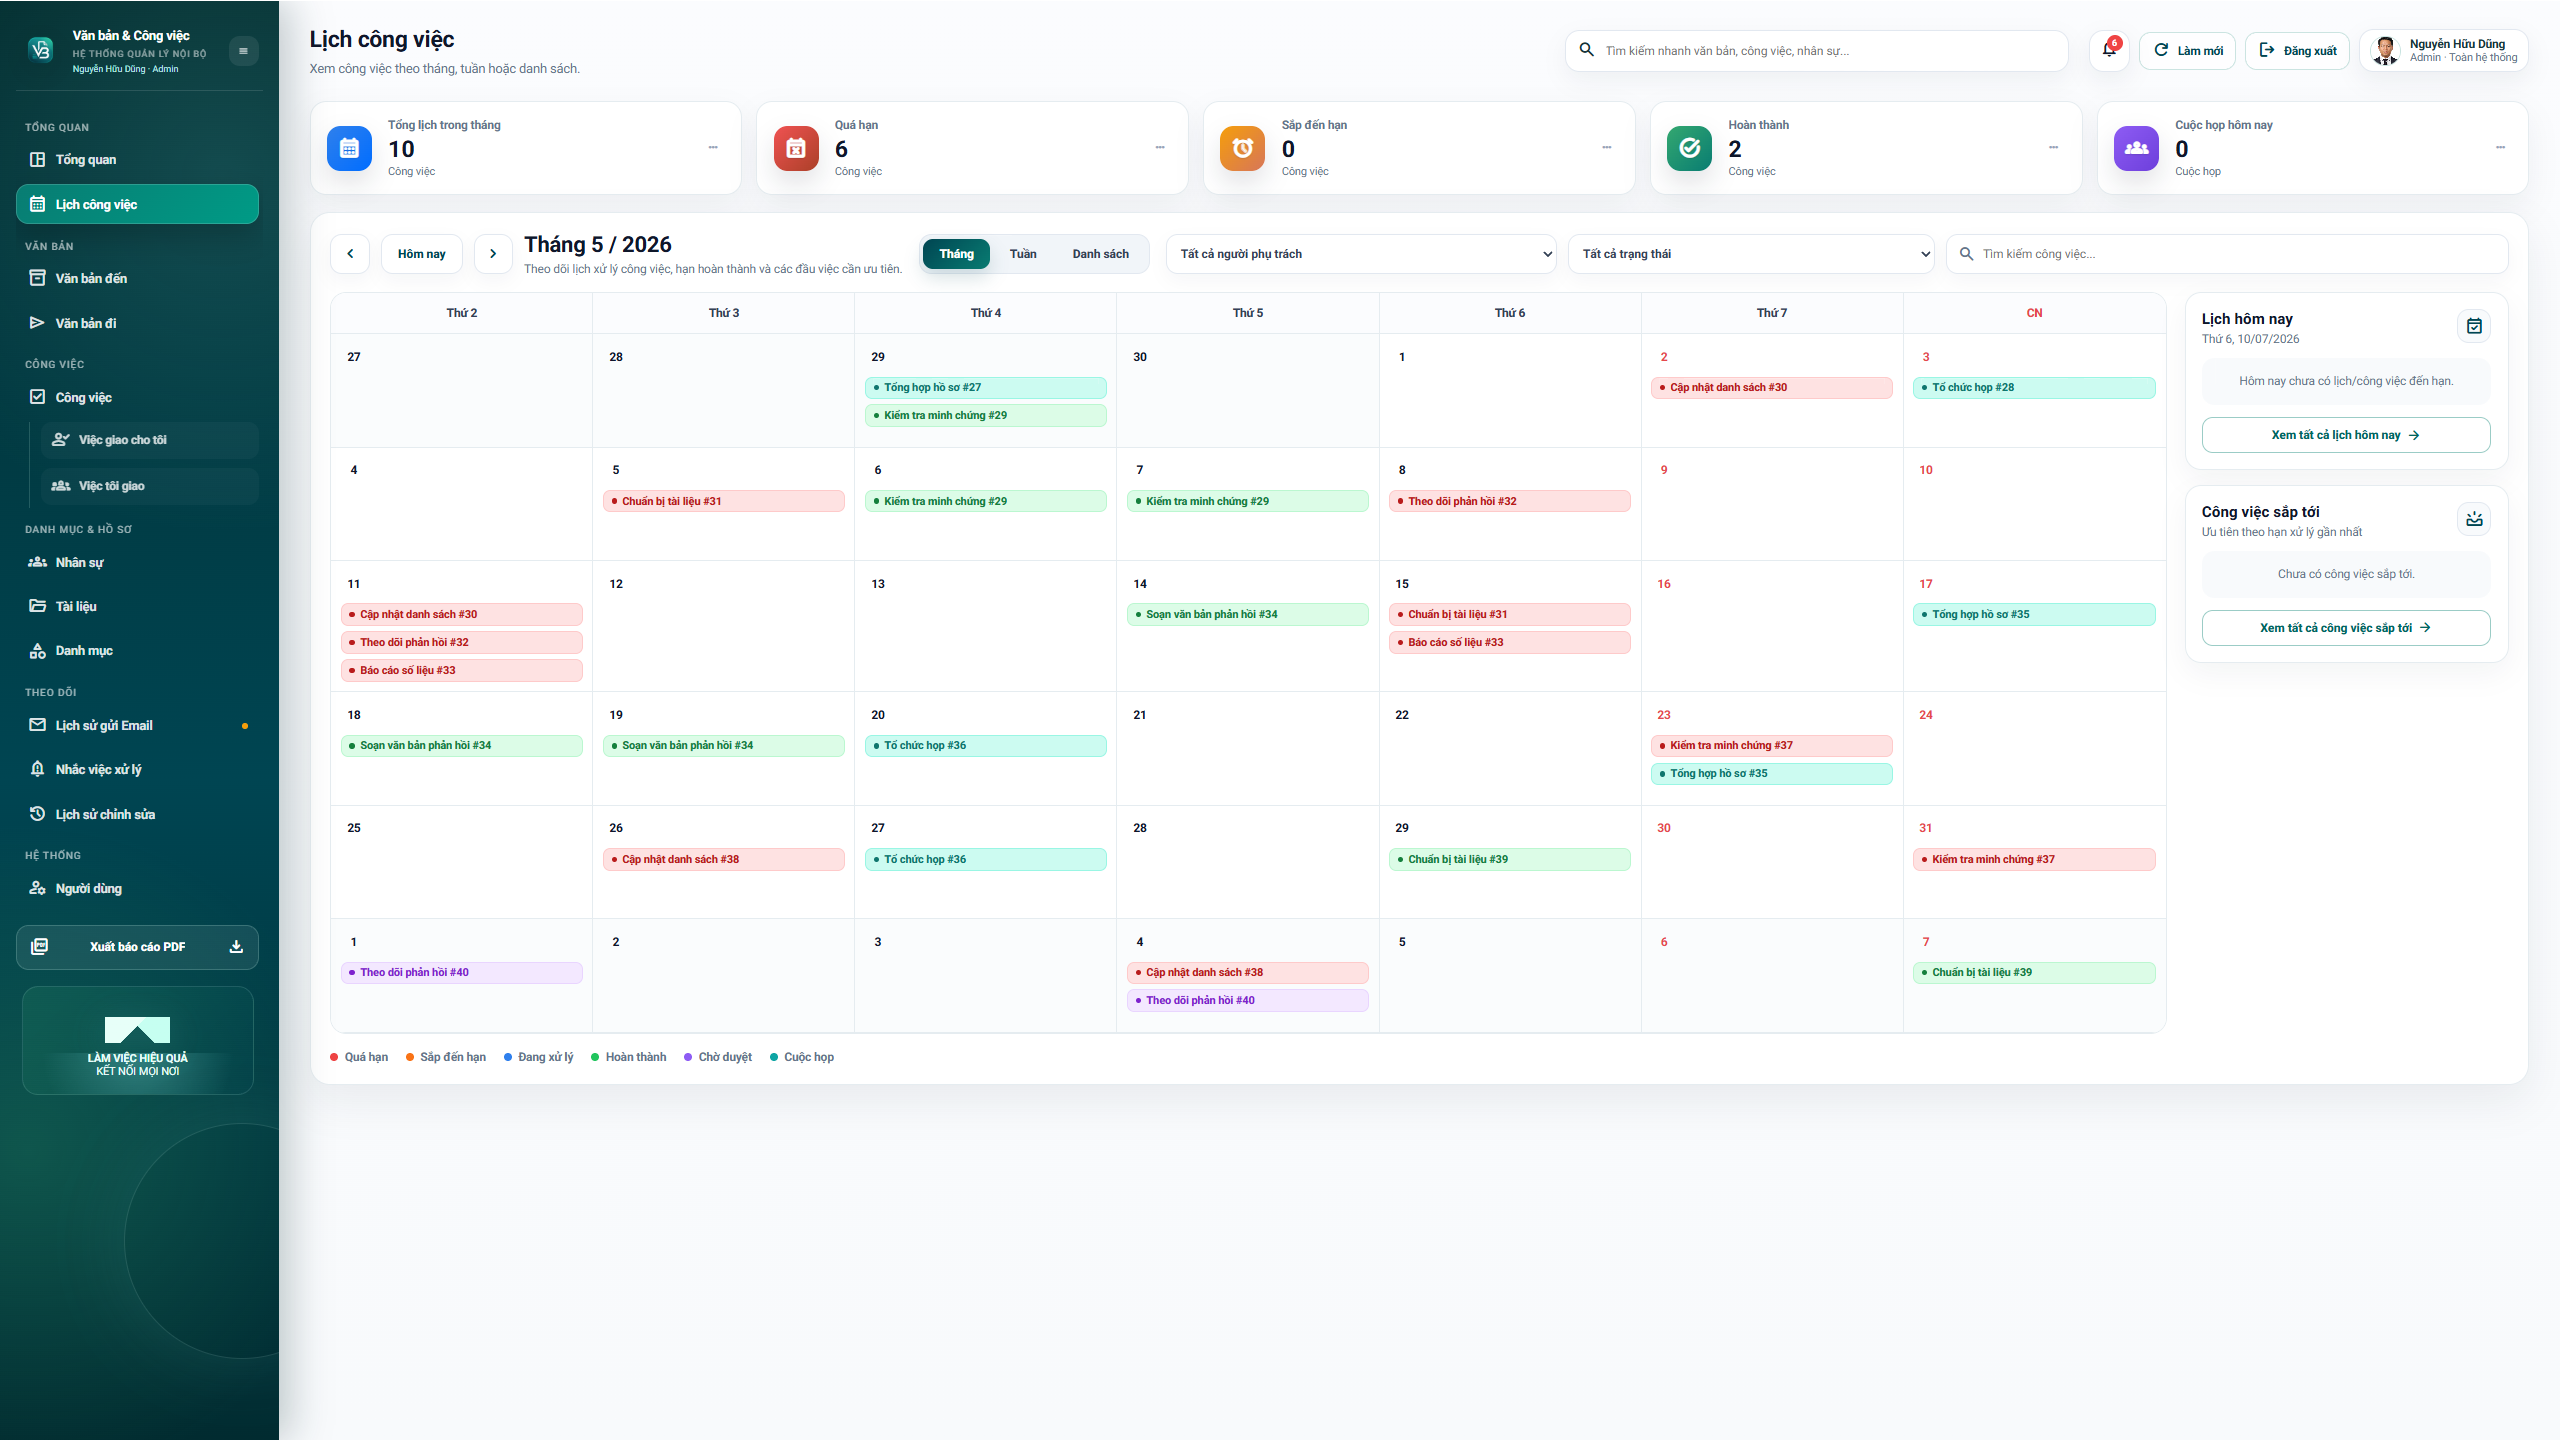Image resolution: width=2560 pixels, height=1440 pixels.
Task: Click the download icon on Xuất báo cáo PDF
Action: pos(236,947)
